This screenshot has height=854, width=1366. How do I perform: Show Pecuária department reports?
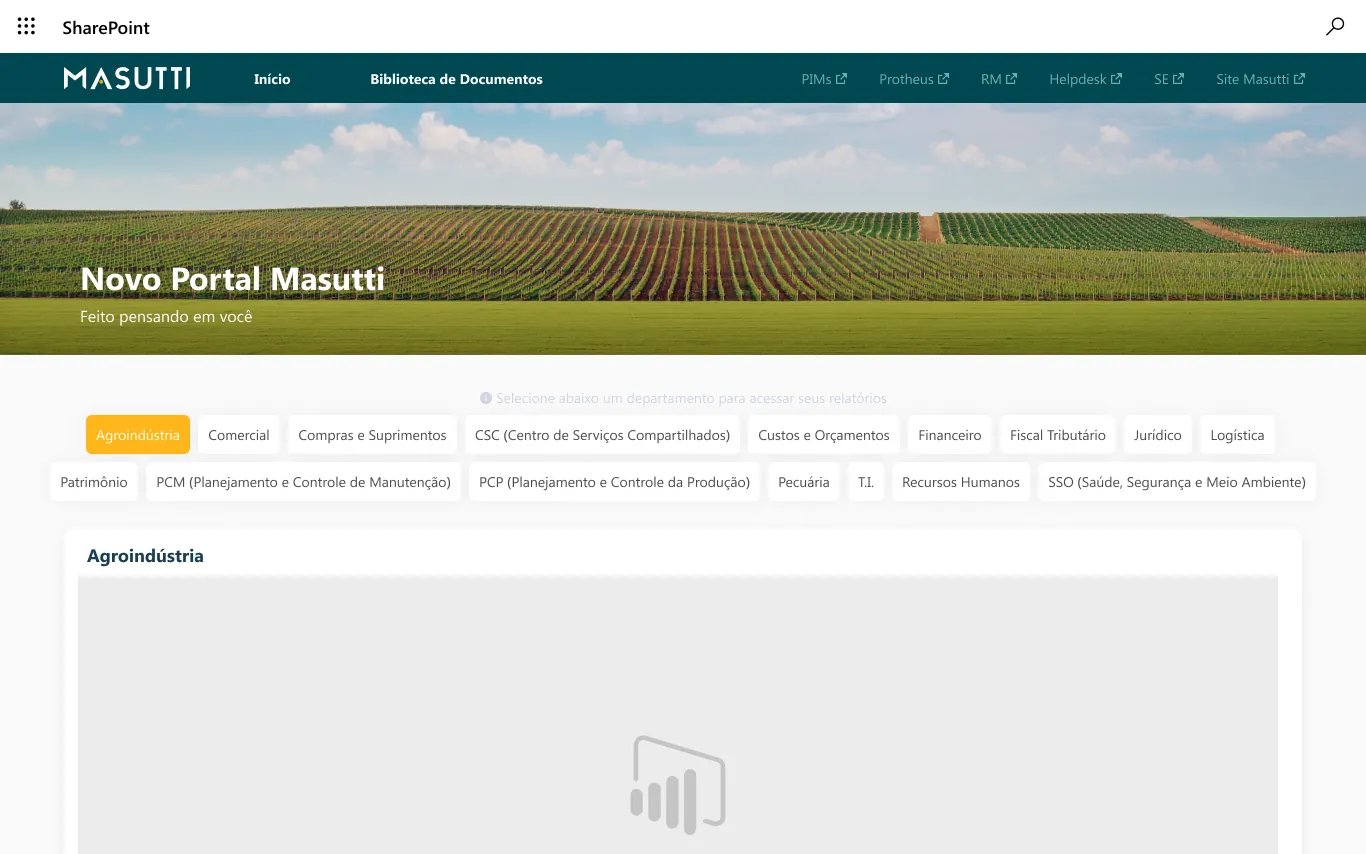point(804,482)
